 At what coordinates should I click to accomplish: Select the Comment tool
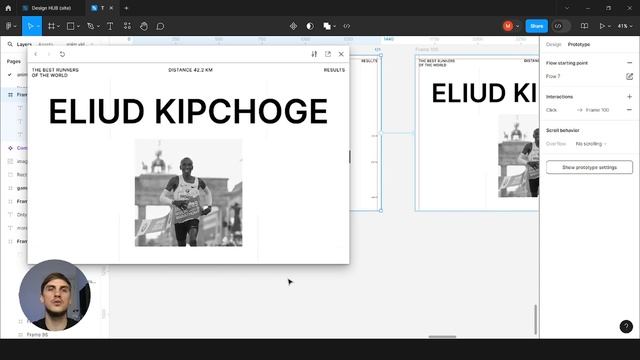160,26
